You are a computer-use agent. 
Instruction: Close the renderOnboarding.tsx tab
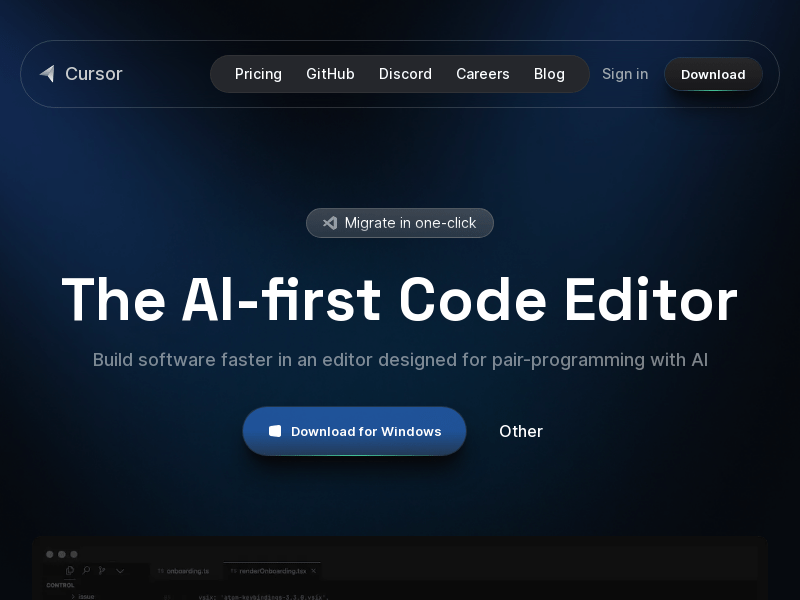tap(314, 571)
